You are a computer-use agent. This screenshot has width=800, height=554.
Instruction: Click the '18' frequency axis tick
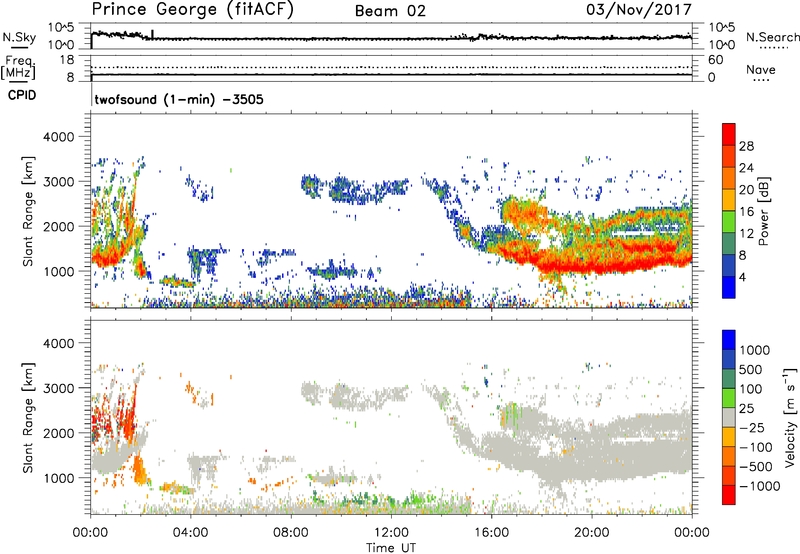[x=67, y=60]
